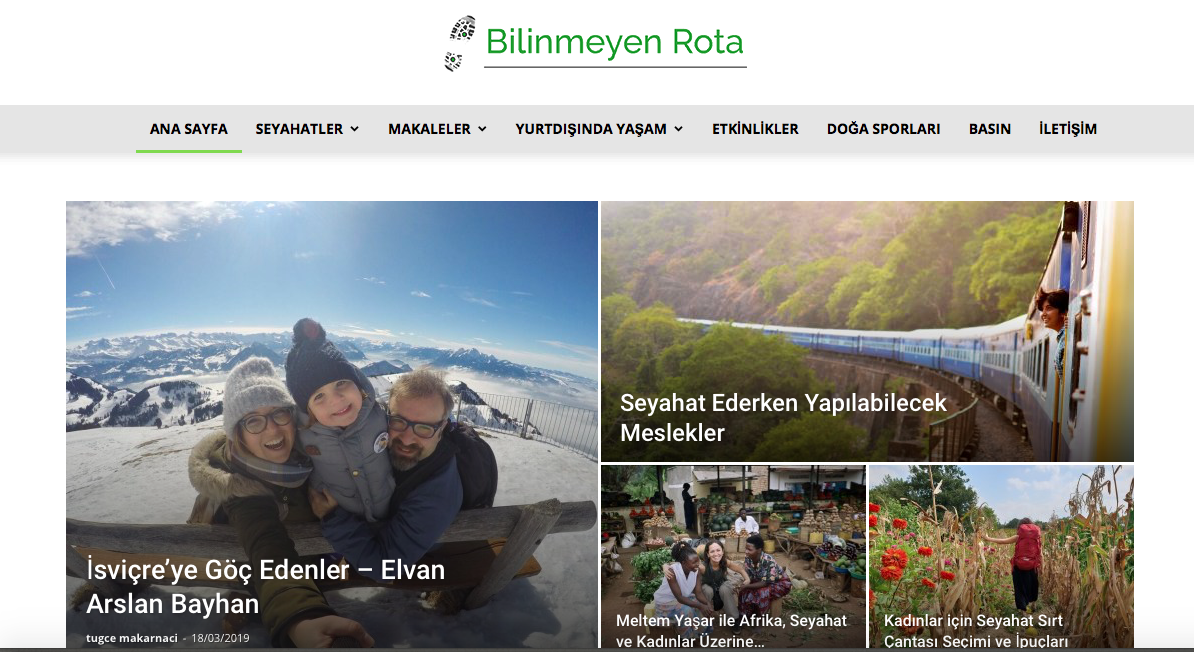This screenshot has width=1194, height=652.
Task: Select the Etkinlikler menu item
Action: (755, 129)
